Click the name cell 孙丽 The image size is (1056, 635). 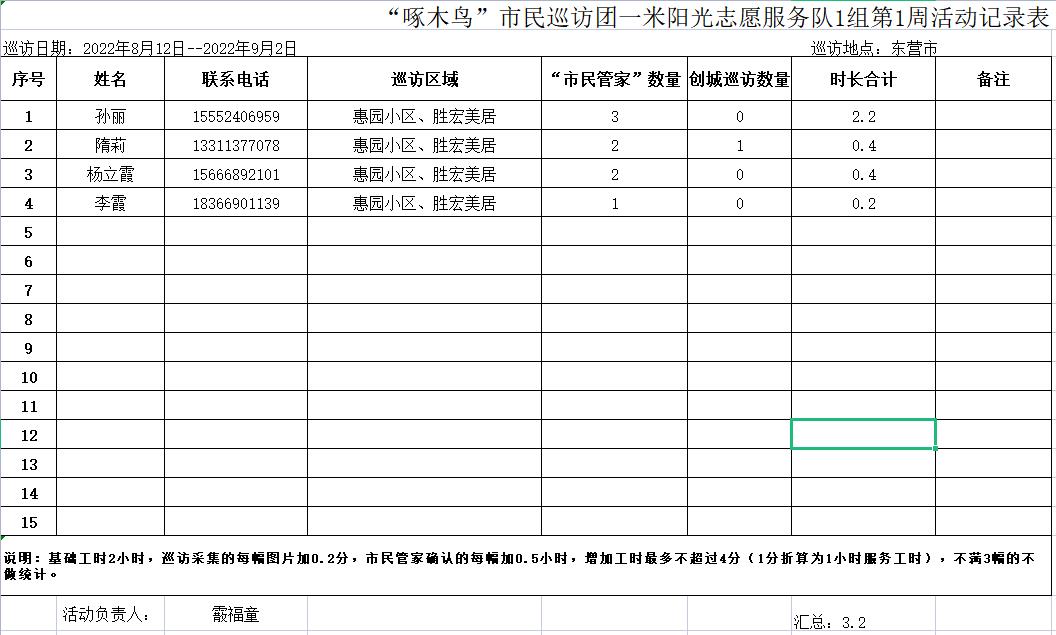point(110,116)
